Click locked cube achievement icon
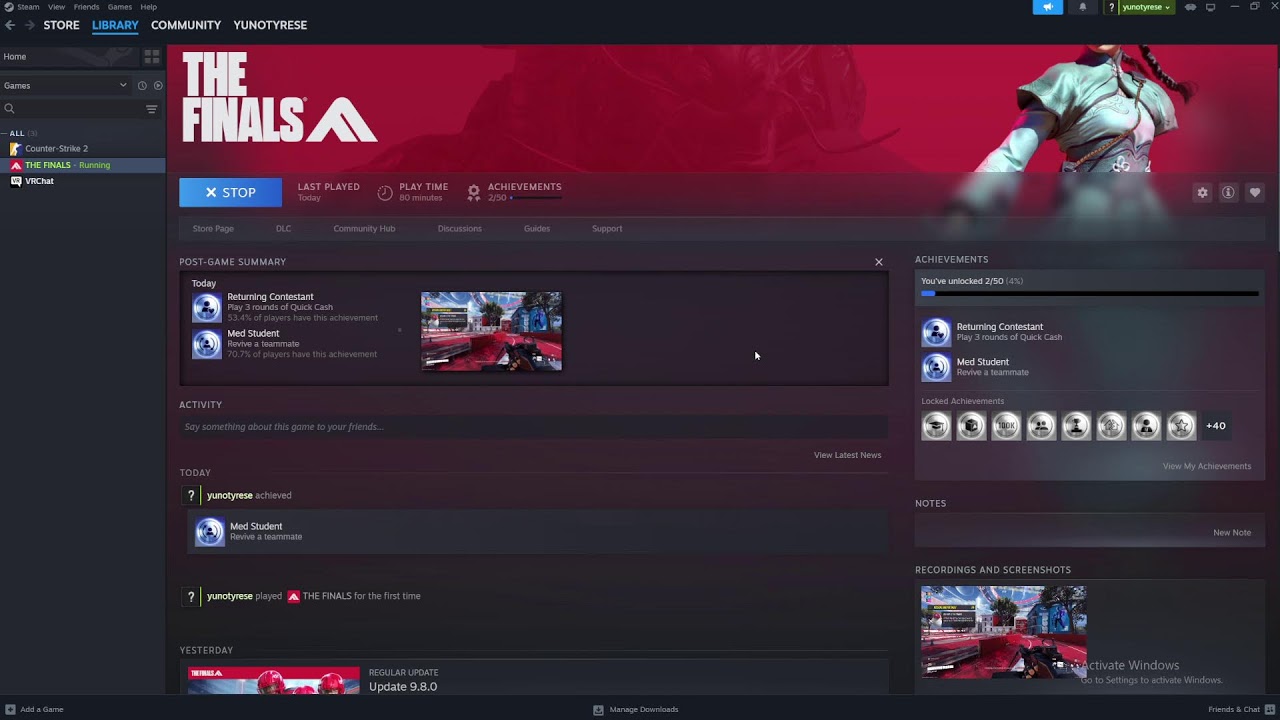The height and width of the screenshot is (720, 1280). point(971,426)
